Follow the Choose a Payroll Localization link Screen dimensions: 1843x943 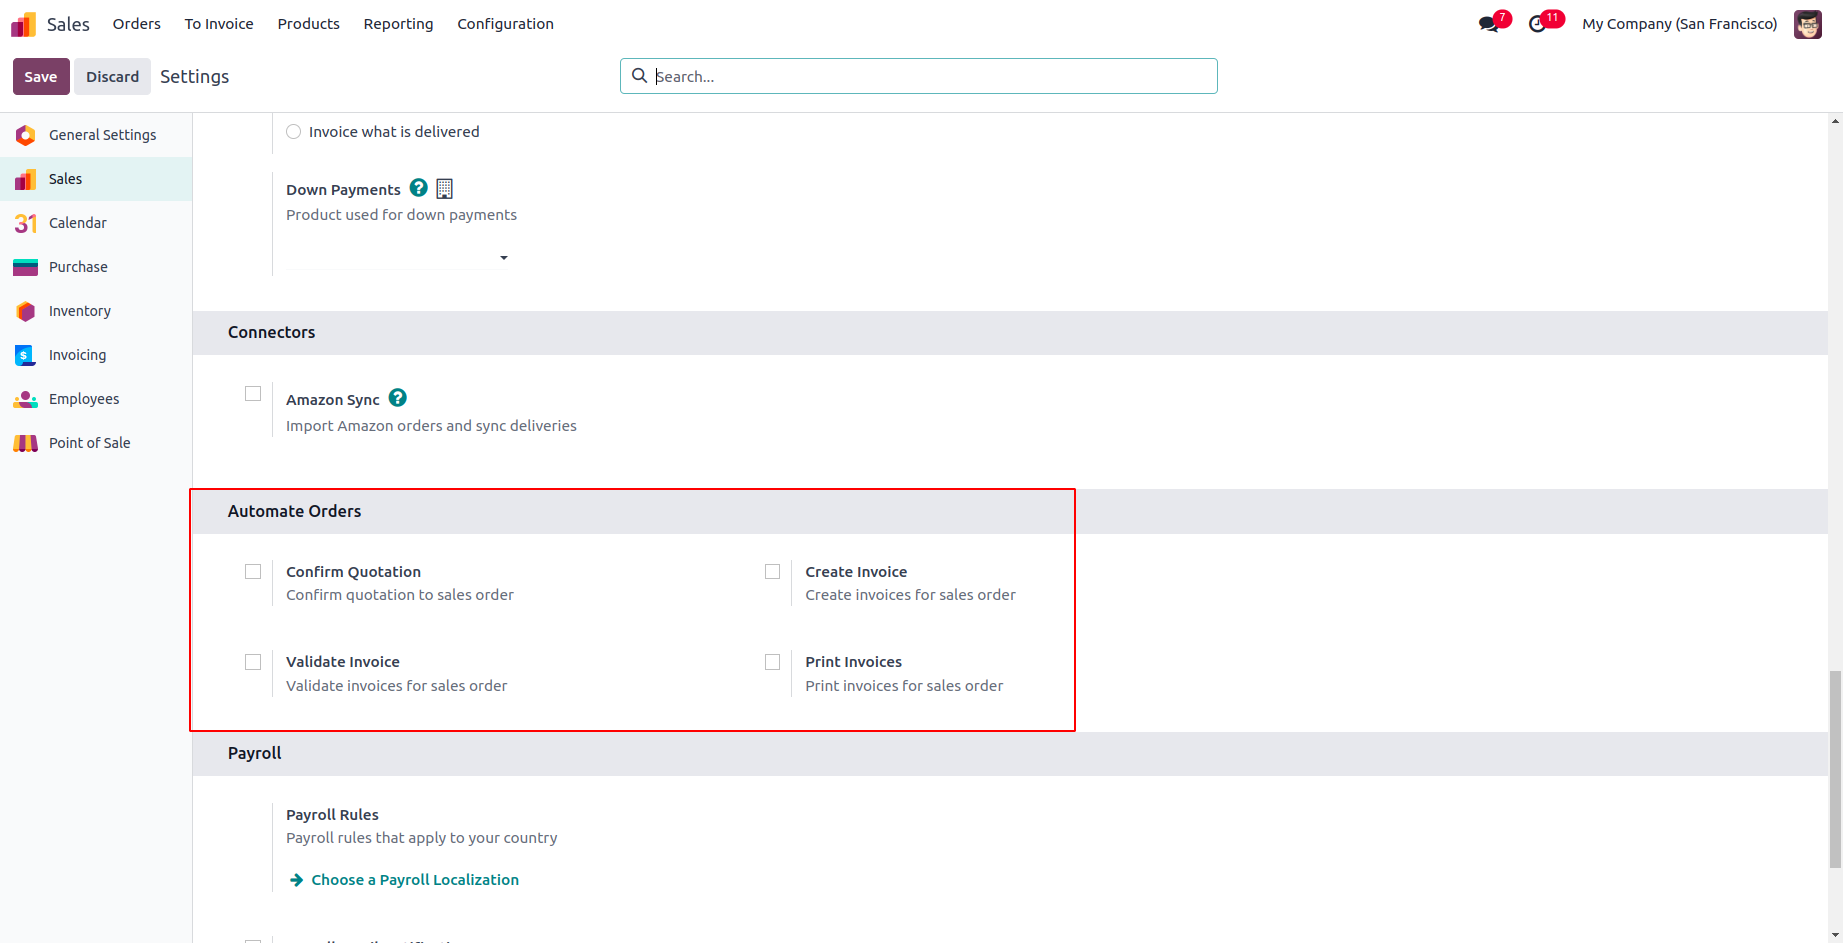pos(414,880)
